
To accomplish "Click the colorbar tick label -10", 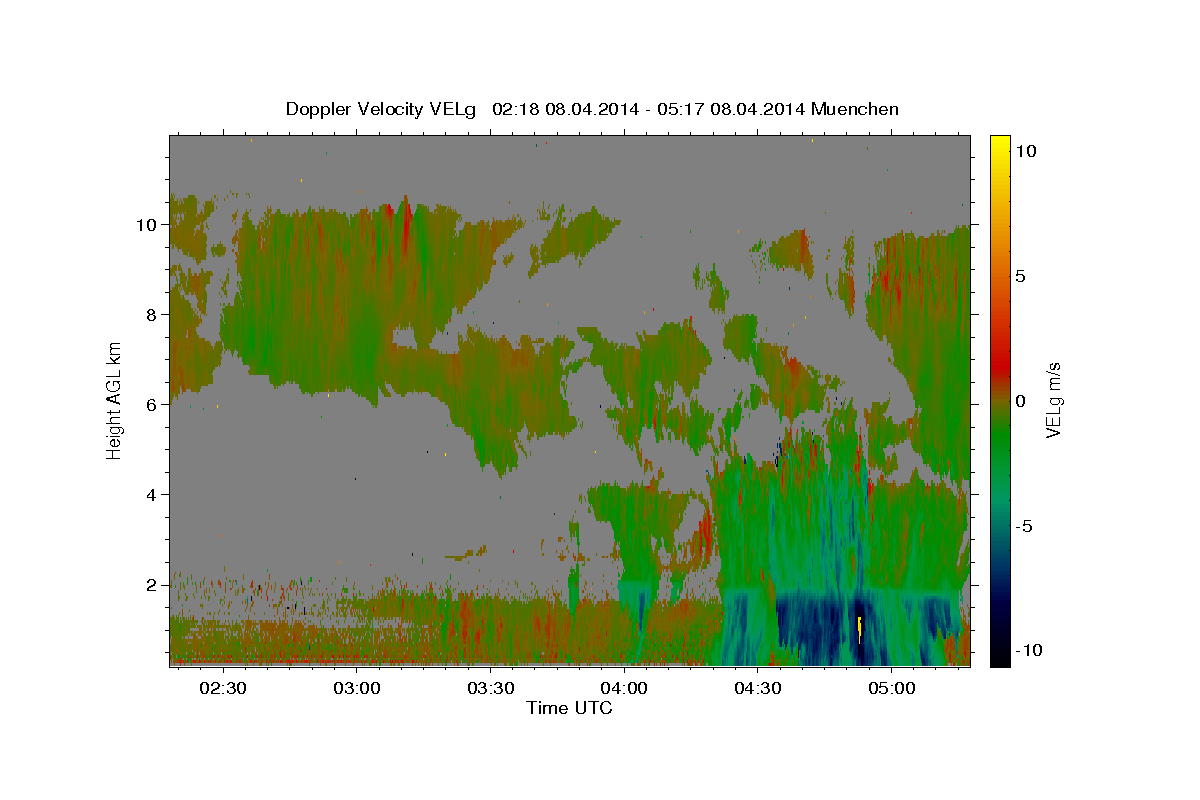I will [x=1031, y=651].
